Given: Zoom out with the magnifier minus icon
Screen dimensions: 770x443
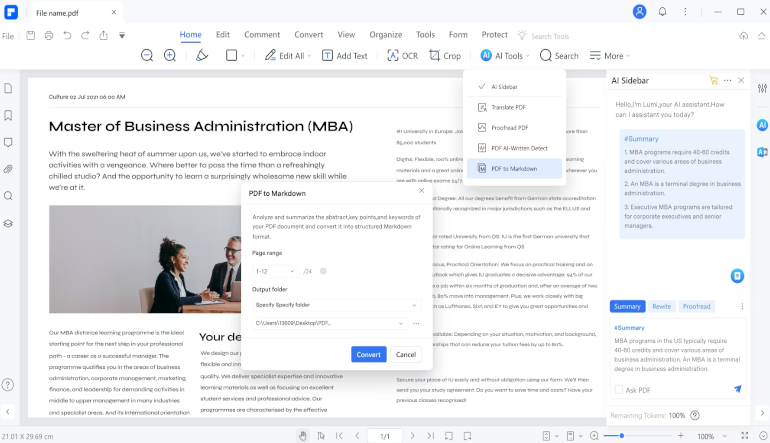Looking at the screenshot, I should click(x=147, y=55).
